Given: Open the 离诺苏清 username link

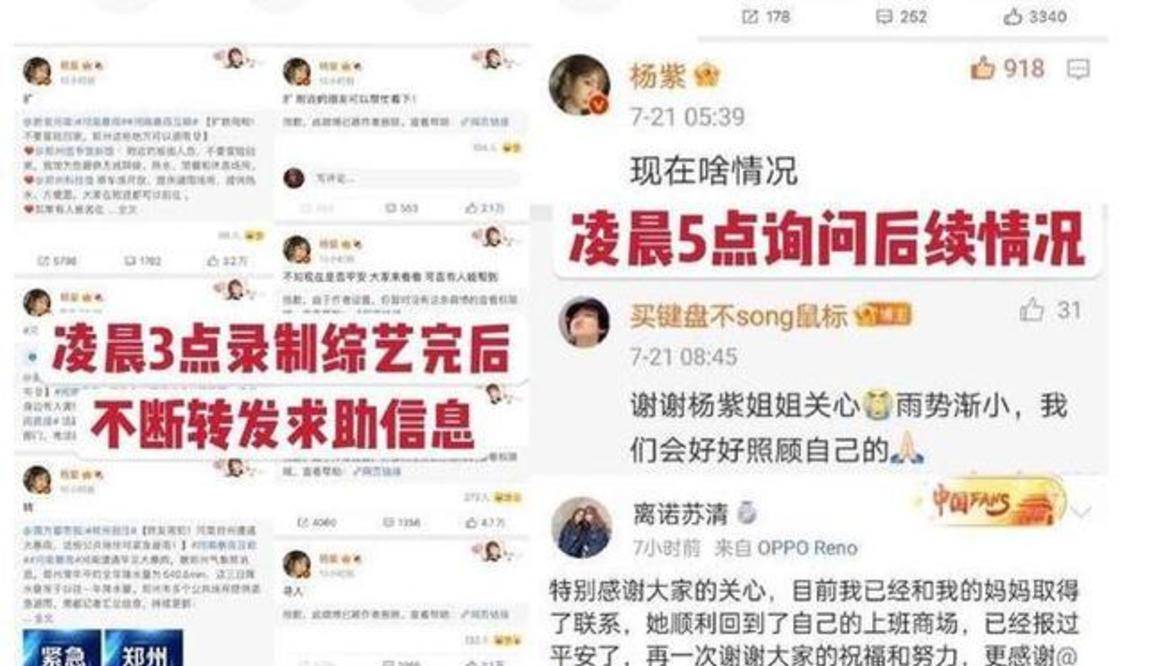Looking at the screenshot, I should pyautogui.click(x=680, y=513).
